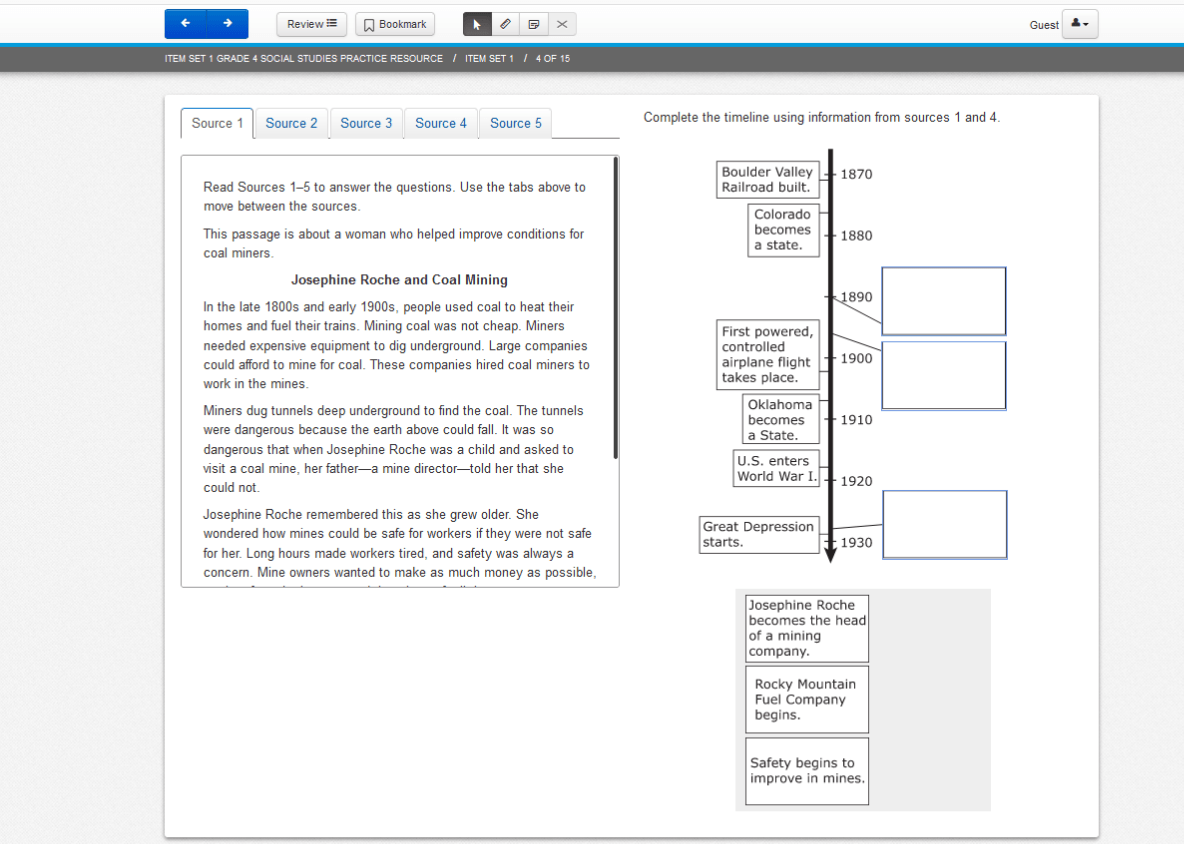
Task: Select the sticky note tool
Action: coord(534,24)
